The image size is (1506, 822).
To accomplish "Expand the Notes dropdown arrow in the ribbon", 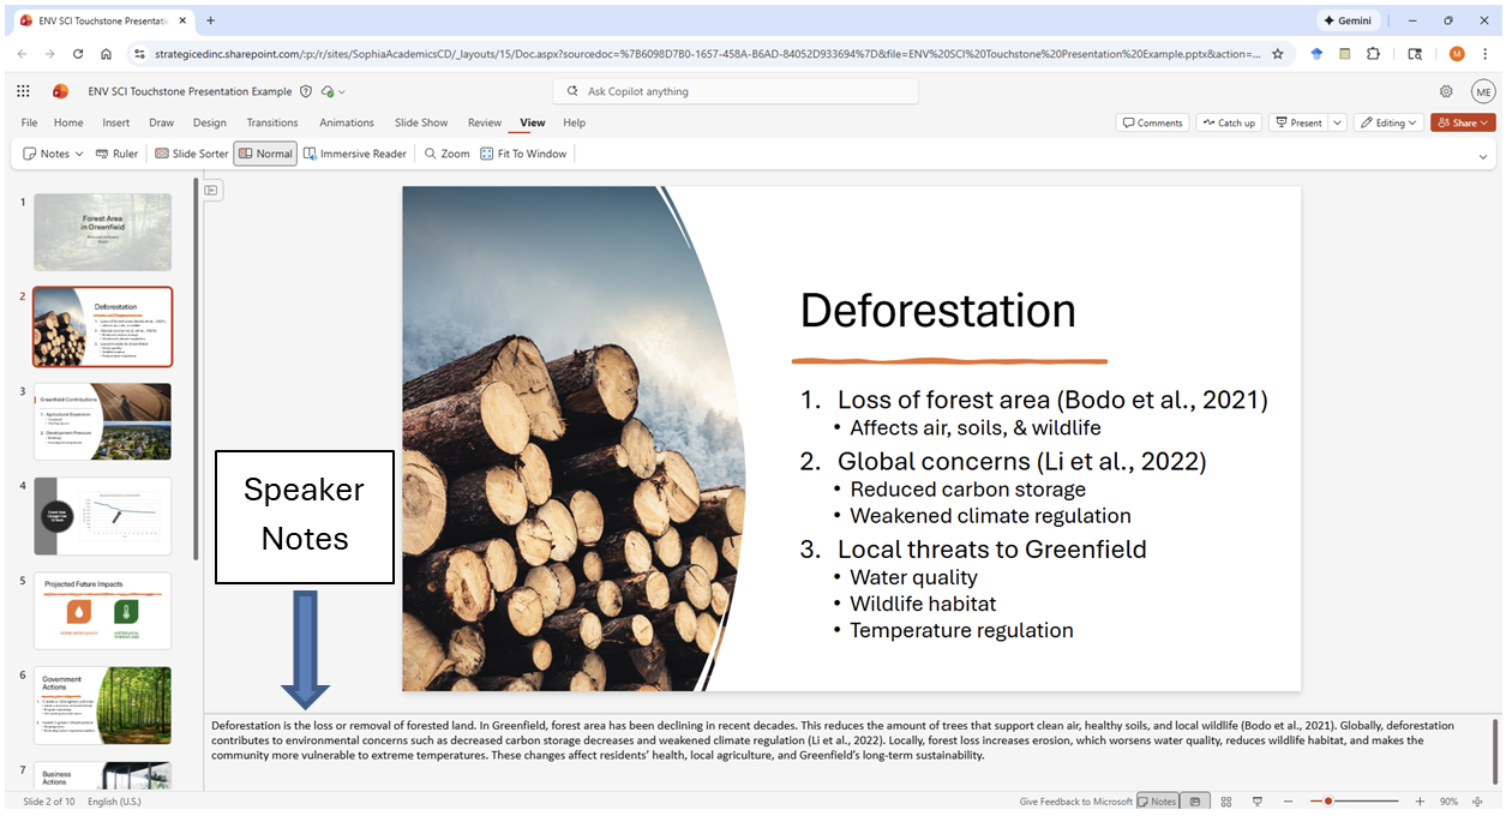I will 79,154.
